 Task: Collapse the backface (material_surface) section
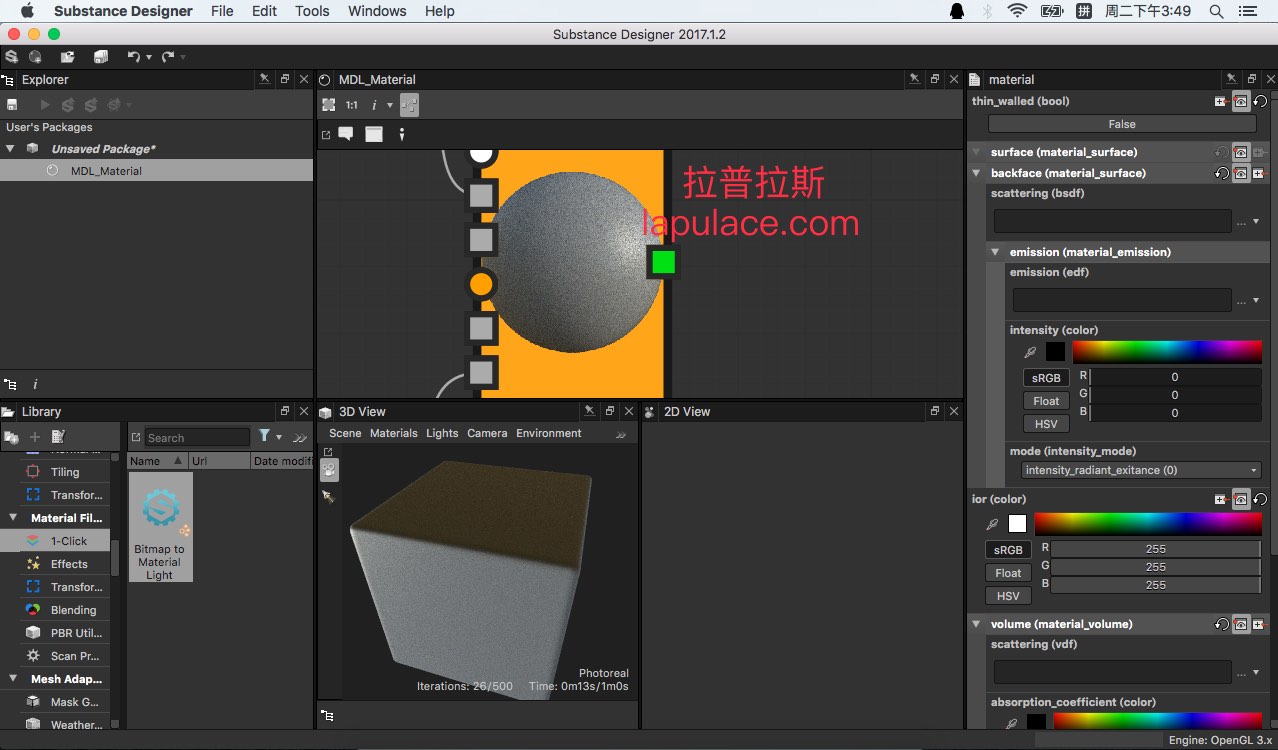[x=977, y=173]
